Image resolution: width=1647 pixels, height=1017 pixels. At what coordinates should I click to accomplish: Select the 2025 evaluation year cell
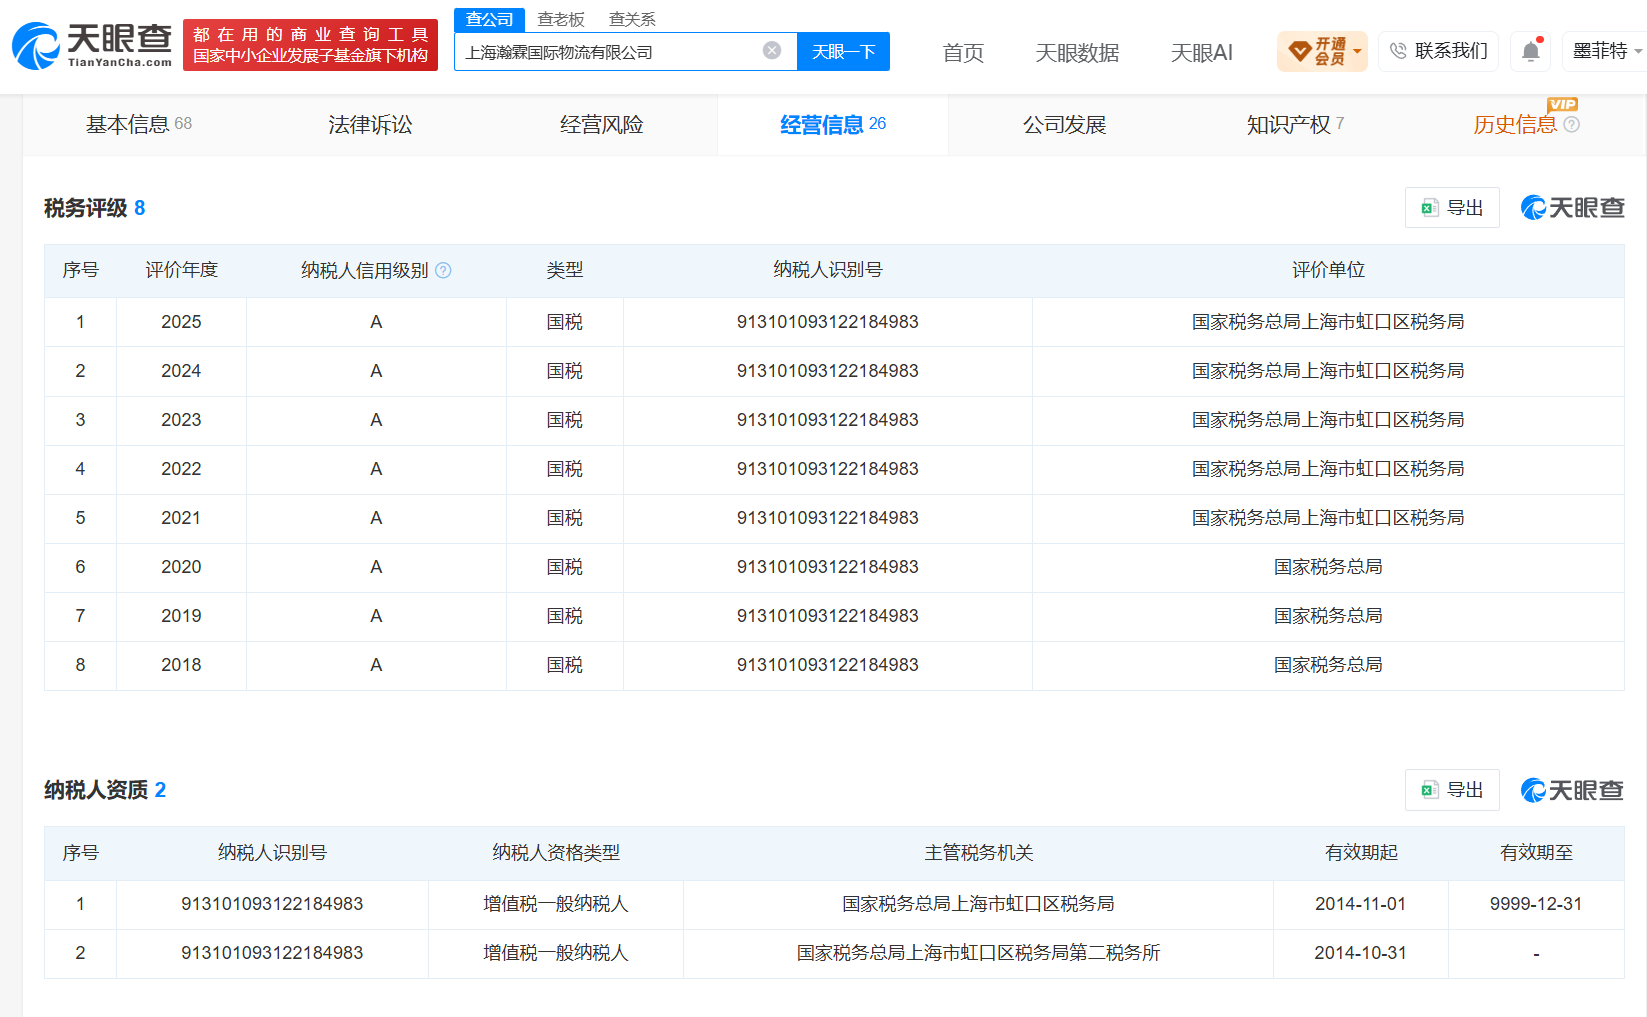(x=181, y=322)
